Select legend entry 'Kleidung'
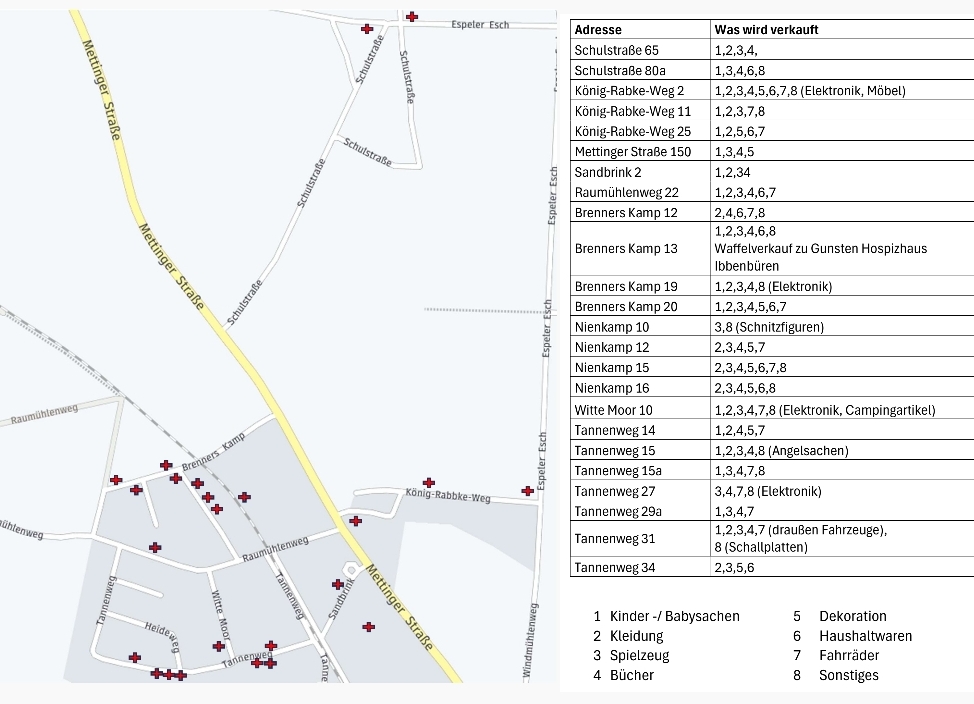This screenshot has width=974, height=704. point(637,636)
